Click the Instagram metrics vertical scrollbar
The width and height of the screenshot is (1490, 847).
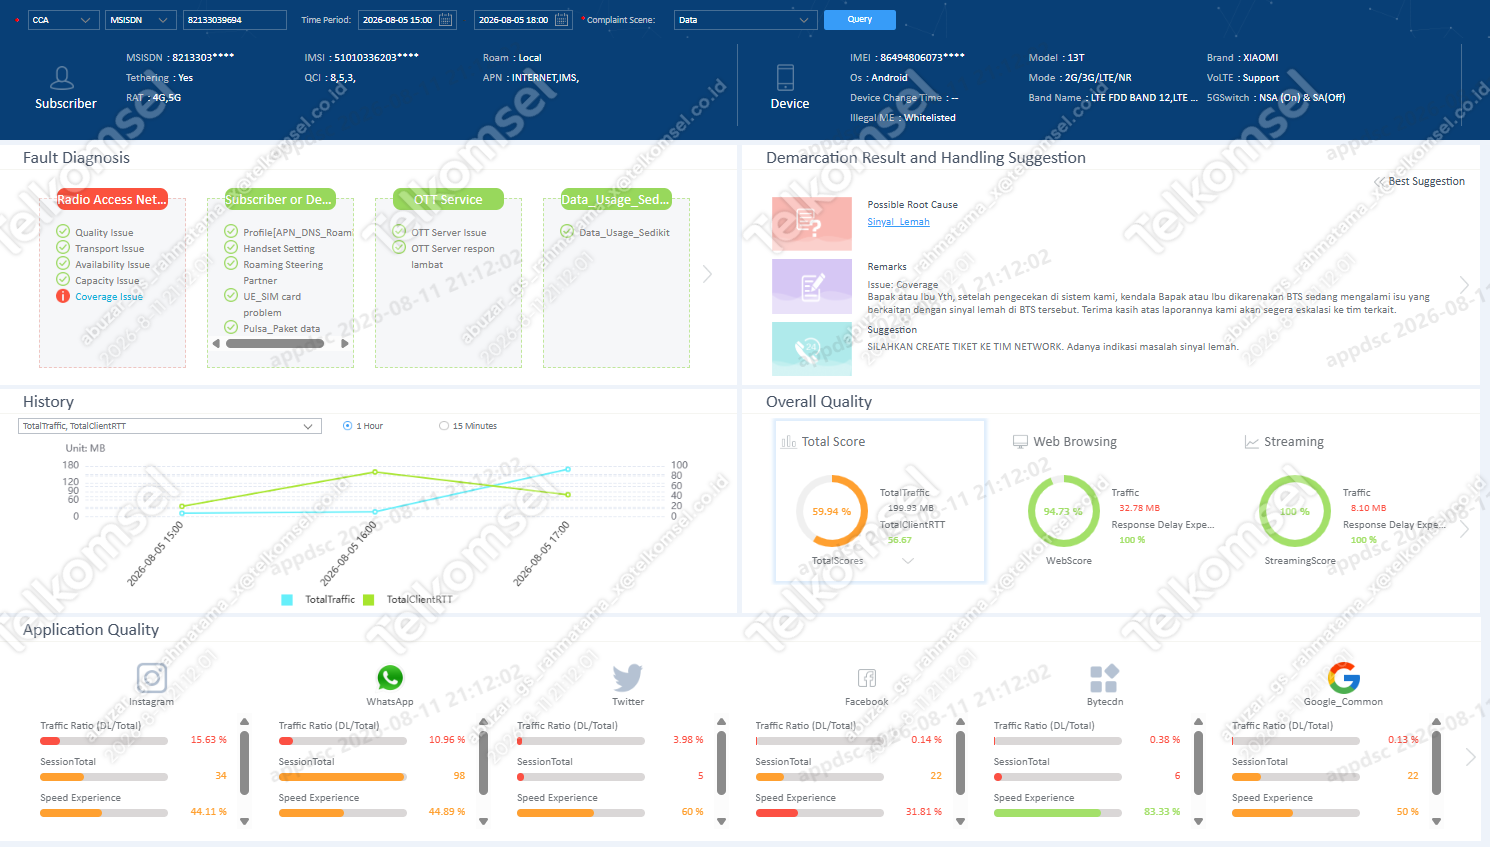(244, 762)
